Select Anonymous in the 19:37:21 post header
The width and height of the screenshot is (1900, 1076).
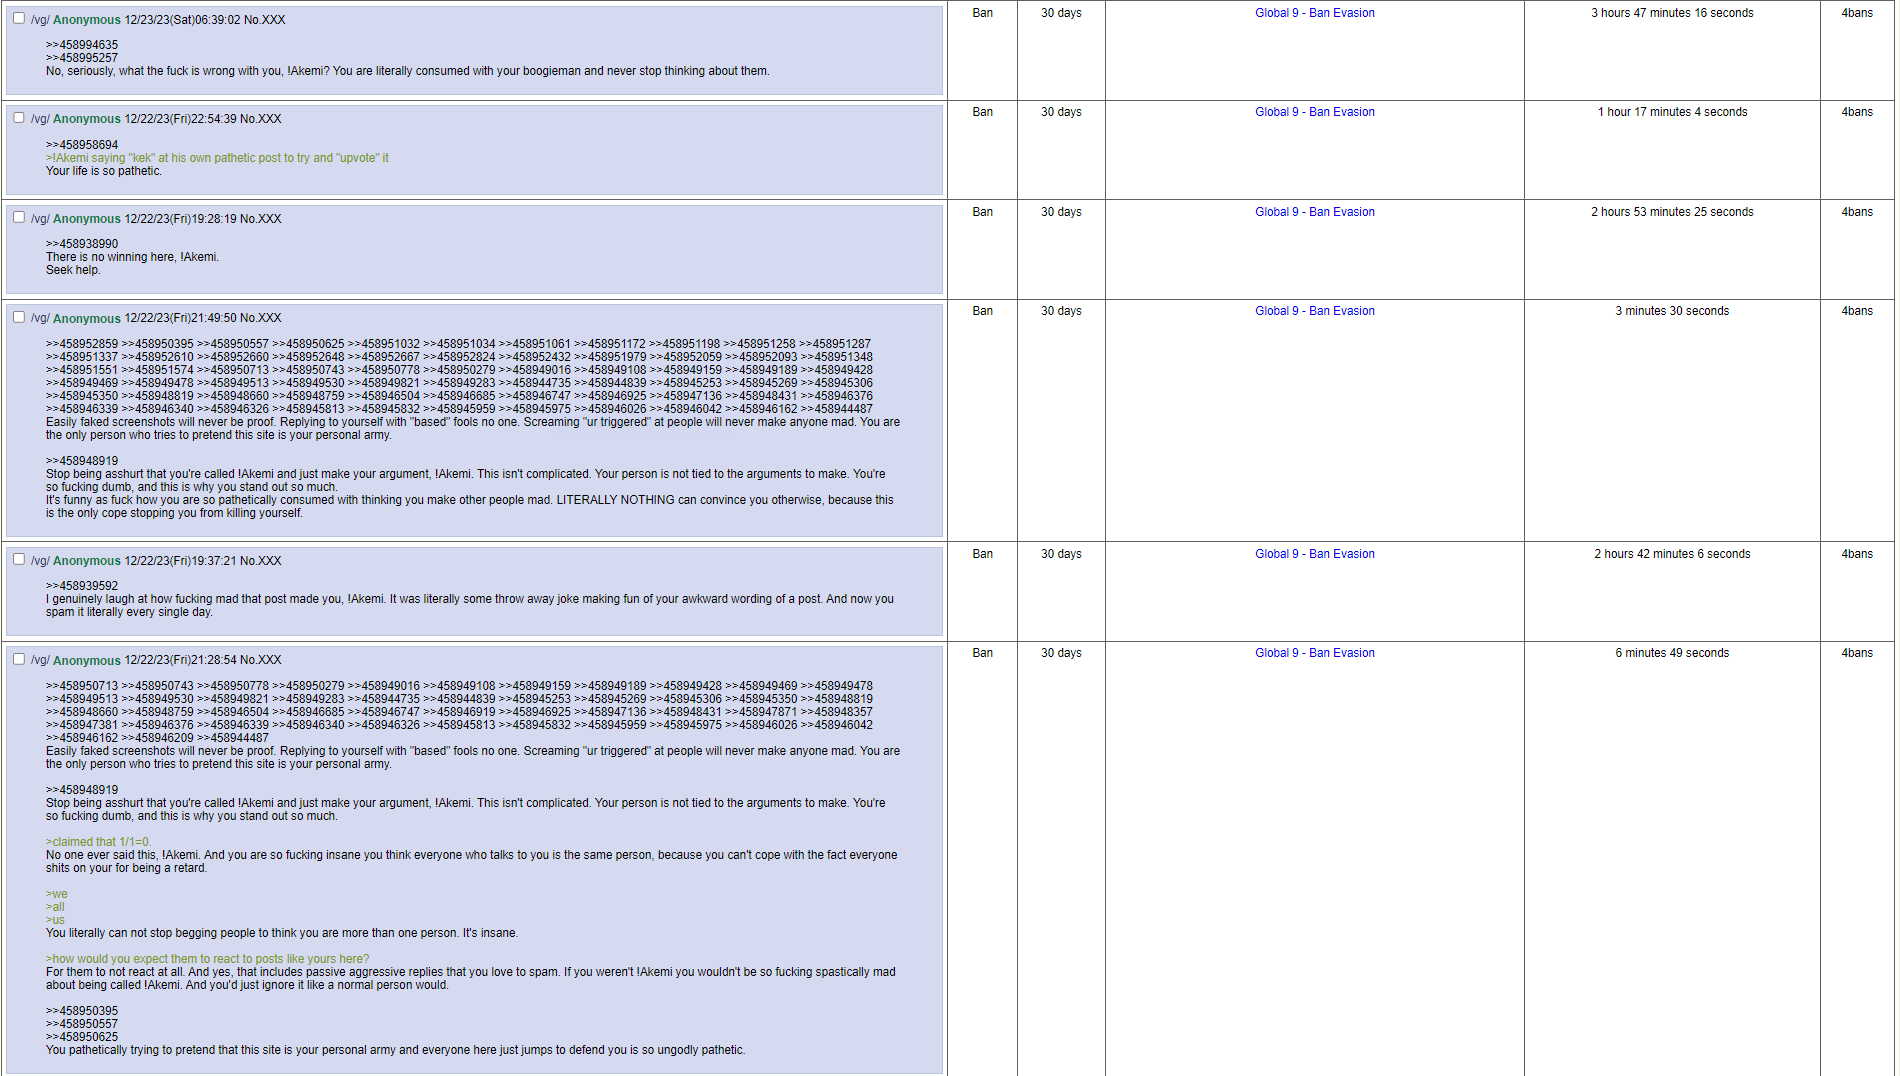[87, 561]
